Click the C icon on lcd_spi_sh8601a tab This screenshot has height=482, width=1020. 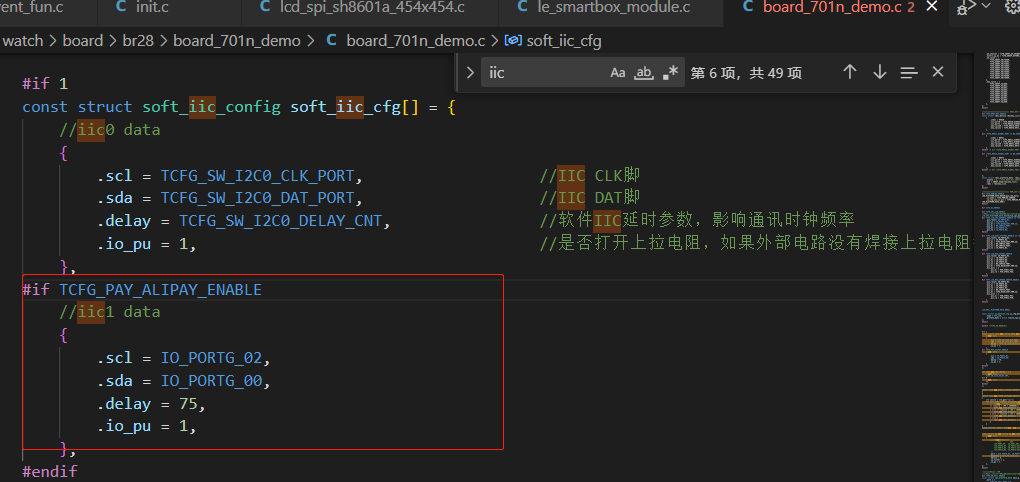click(x=265, y=7)
